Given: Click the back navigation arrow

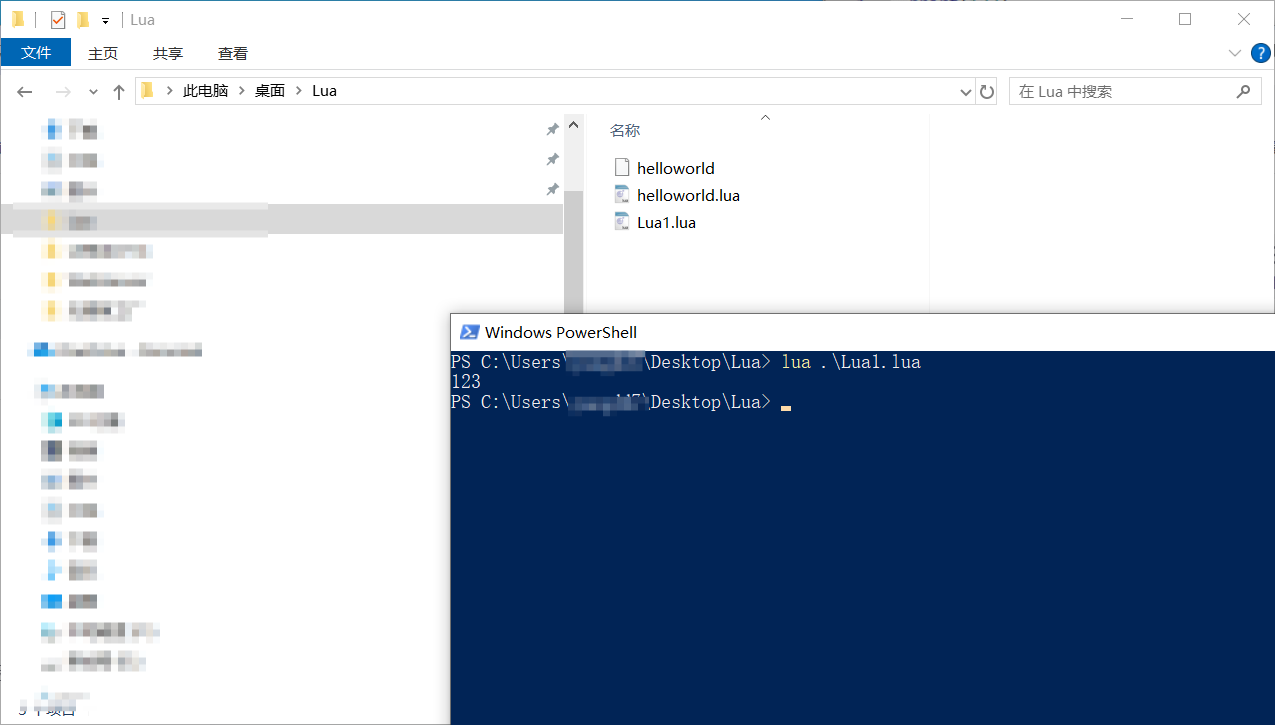Looking at the screenshot, I should (x=25, y=92).
